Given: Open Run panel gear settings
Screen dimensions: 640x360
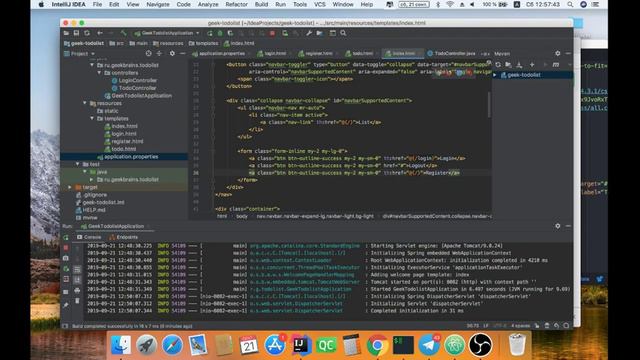Looking at the screenshot, I should point(558,226).
